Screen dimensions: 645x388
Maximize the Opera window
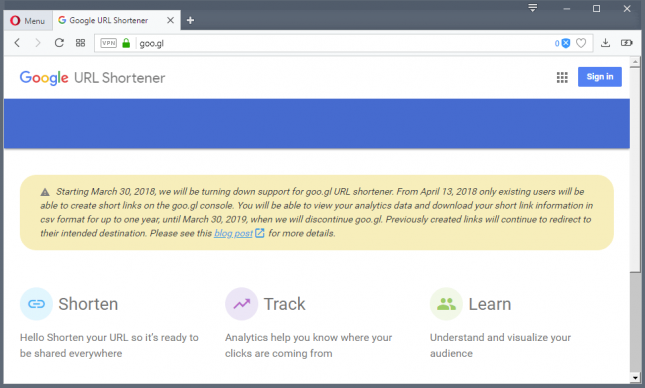click(596, 9)
